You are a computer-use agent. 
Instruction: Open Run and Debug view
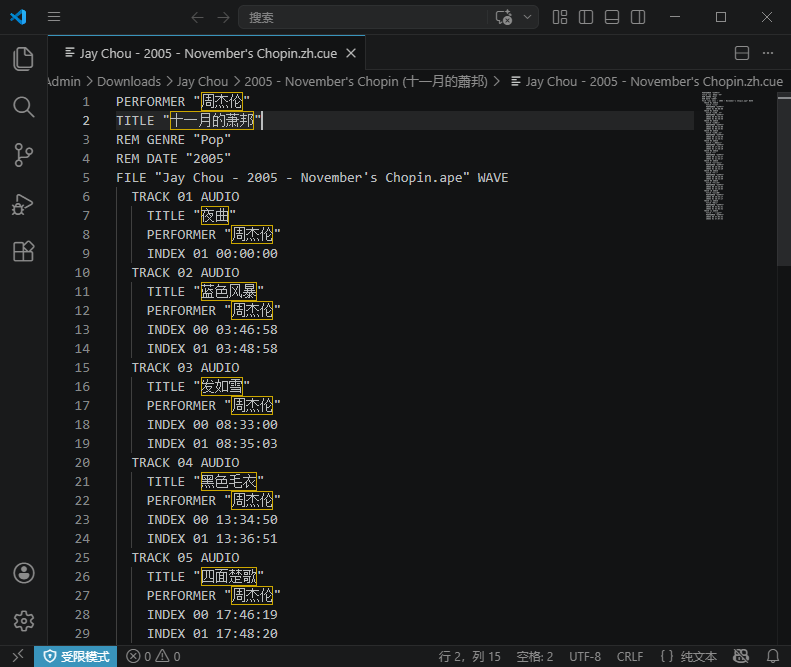23,204
